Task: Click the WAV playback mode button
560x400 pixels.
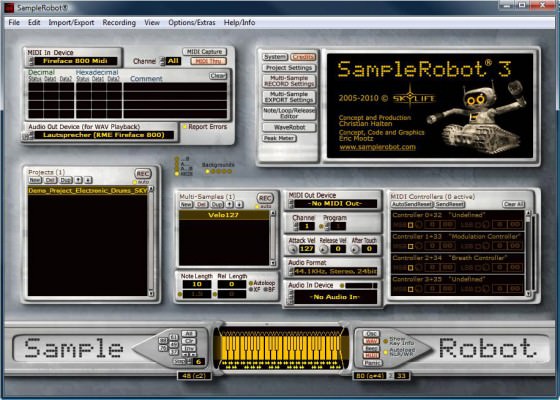Action: (x=371, y=341)
